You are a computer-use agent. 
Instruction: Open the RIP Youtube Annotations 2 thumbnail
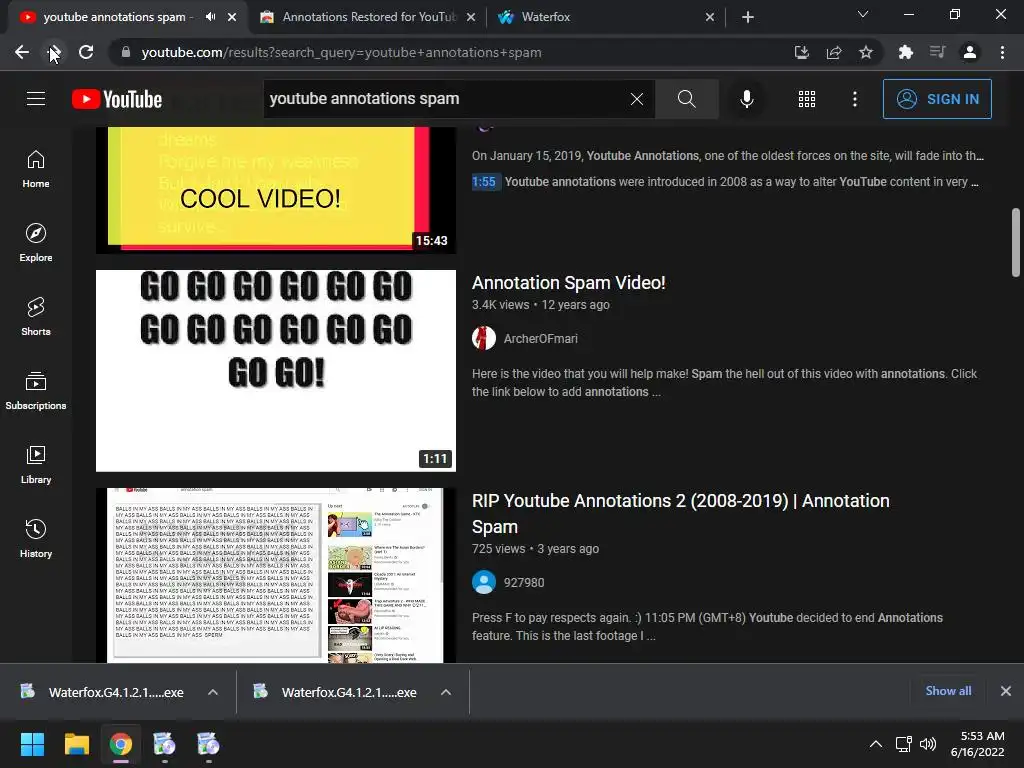pos(276,575)
